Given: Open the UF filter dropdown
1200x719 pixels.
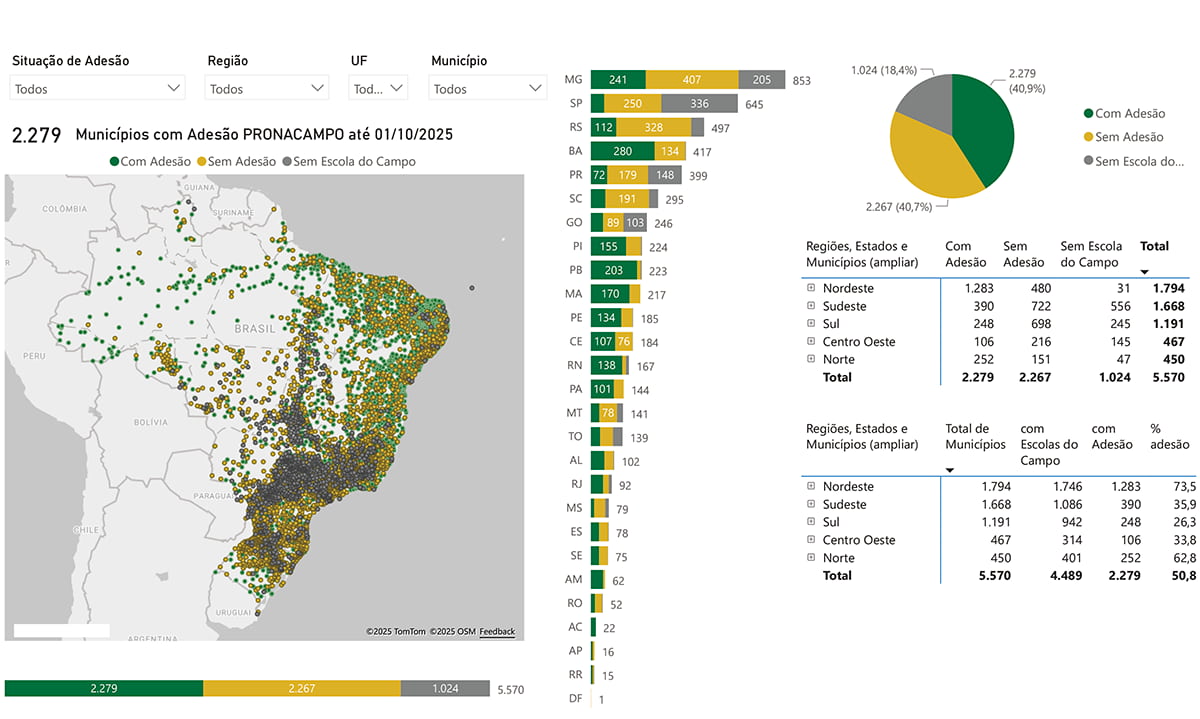Looking at the screenshot, I should point(378,89).
